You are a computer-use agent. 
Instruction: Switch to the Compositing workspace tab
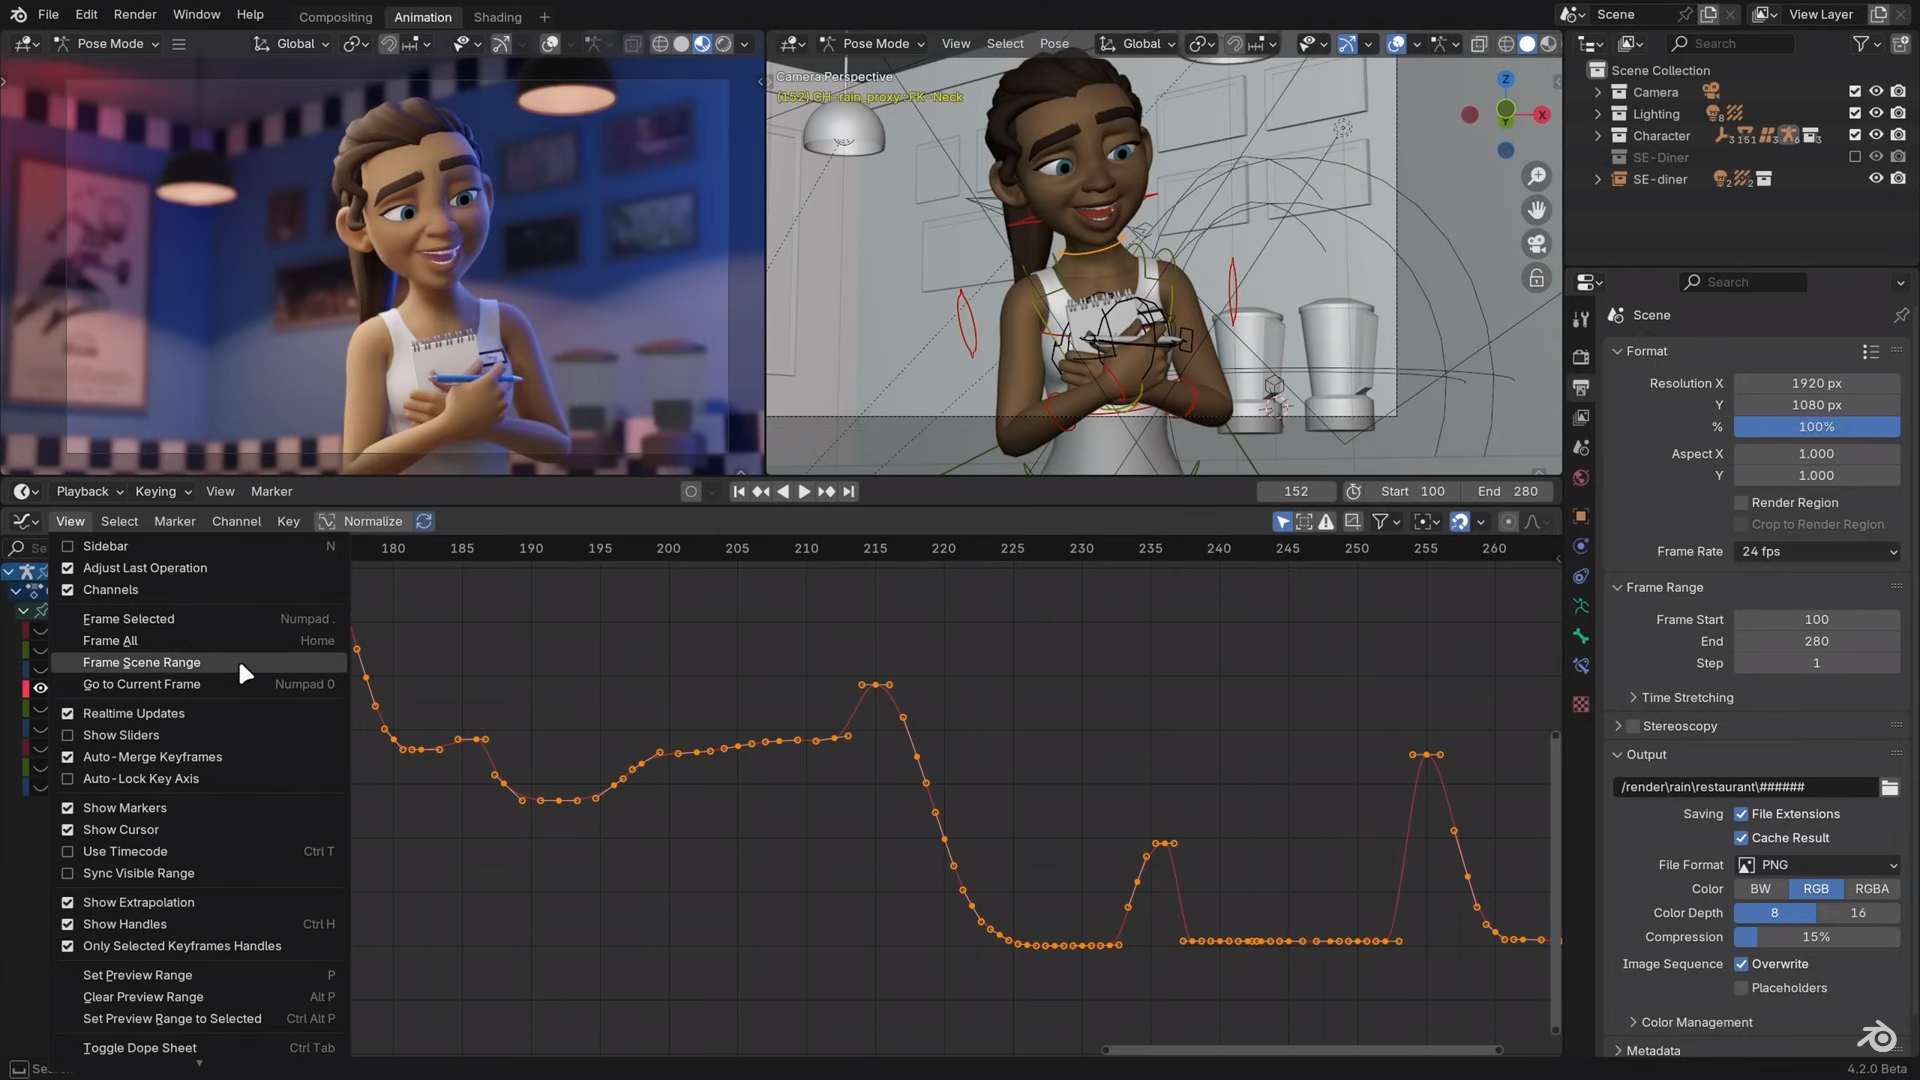[335, 17]
